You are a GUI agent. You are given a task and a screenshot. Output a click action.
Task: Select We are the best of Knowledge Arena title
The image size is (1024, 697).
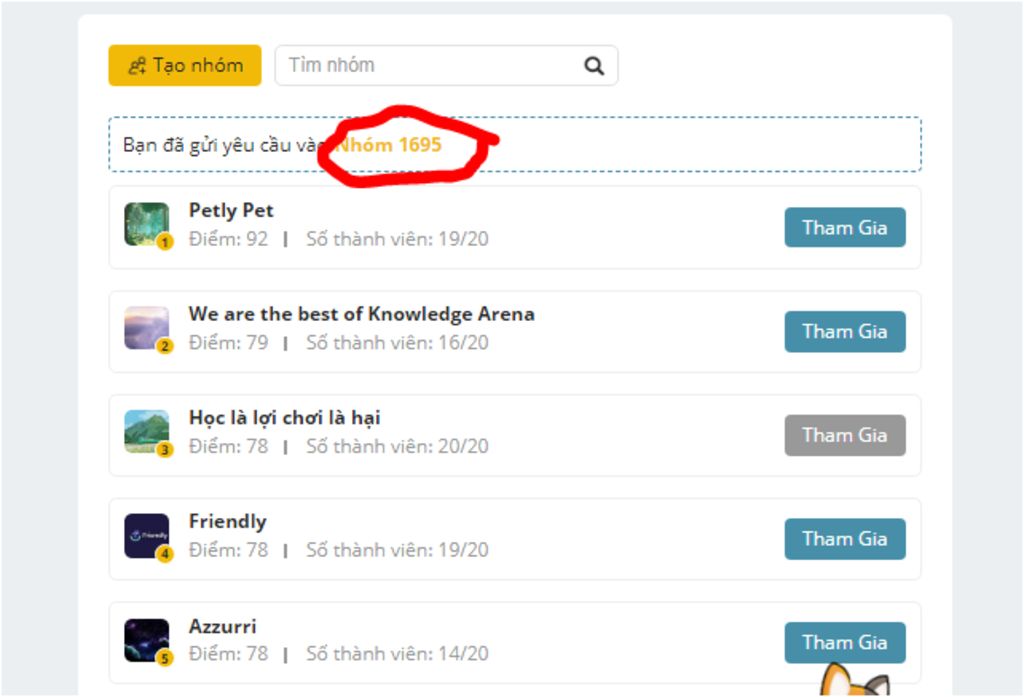point(362,314)
